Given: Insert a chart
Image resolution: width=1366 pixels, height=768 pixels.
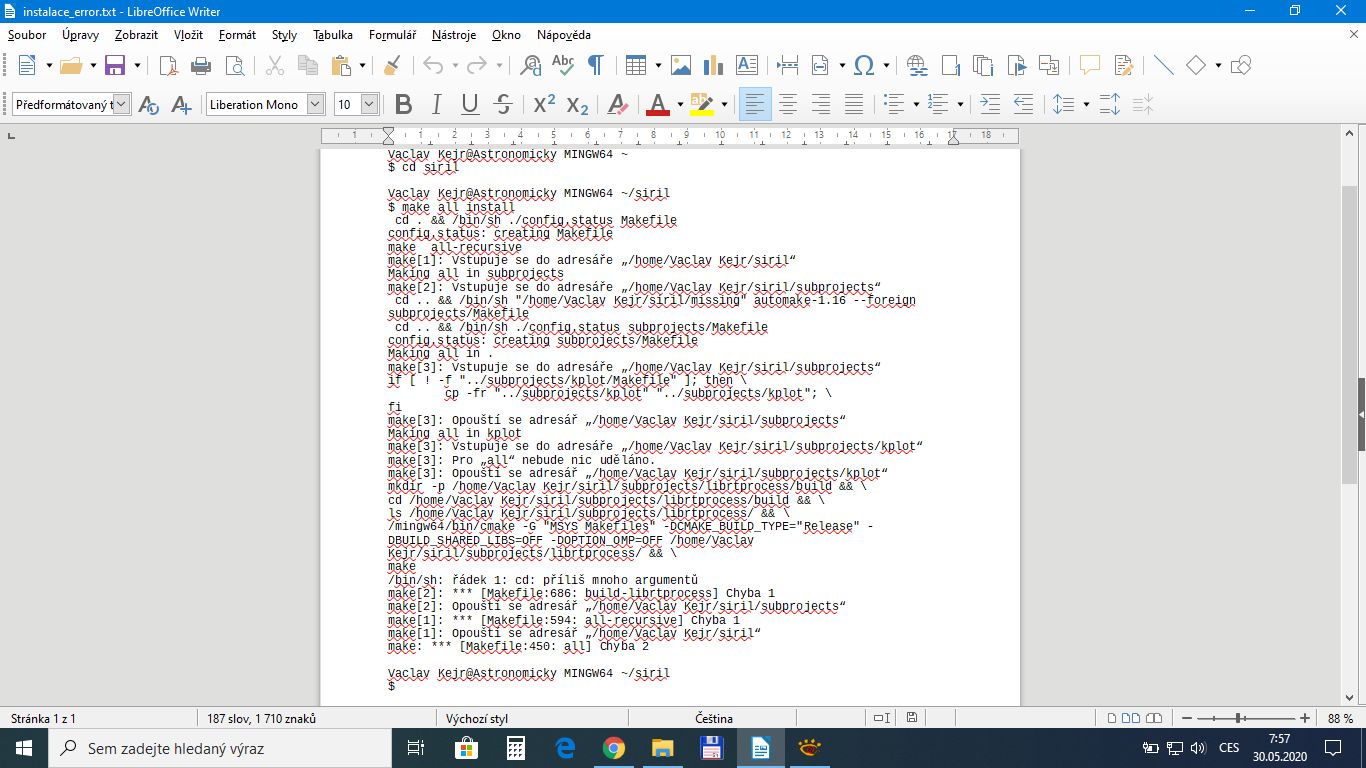Looking at the screenshot, I should coord(713,66).
